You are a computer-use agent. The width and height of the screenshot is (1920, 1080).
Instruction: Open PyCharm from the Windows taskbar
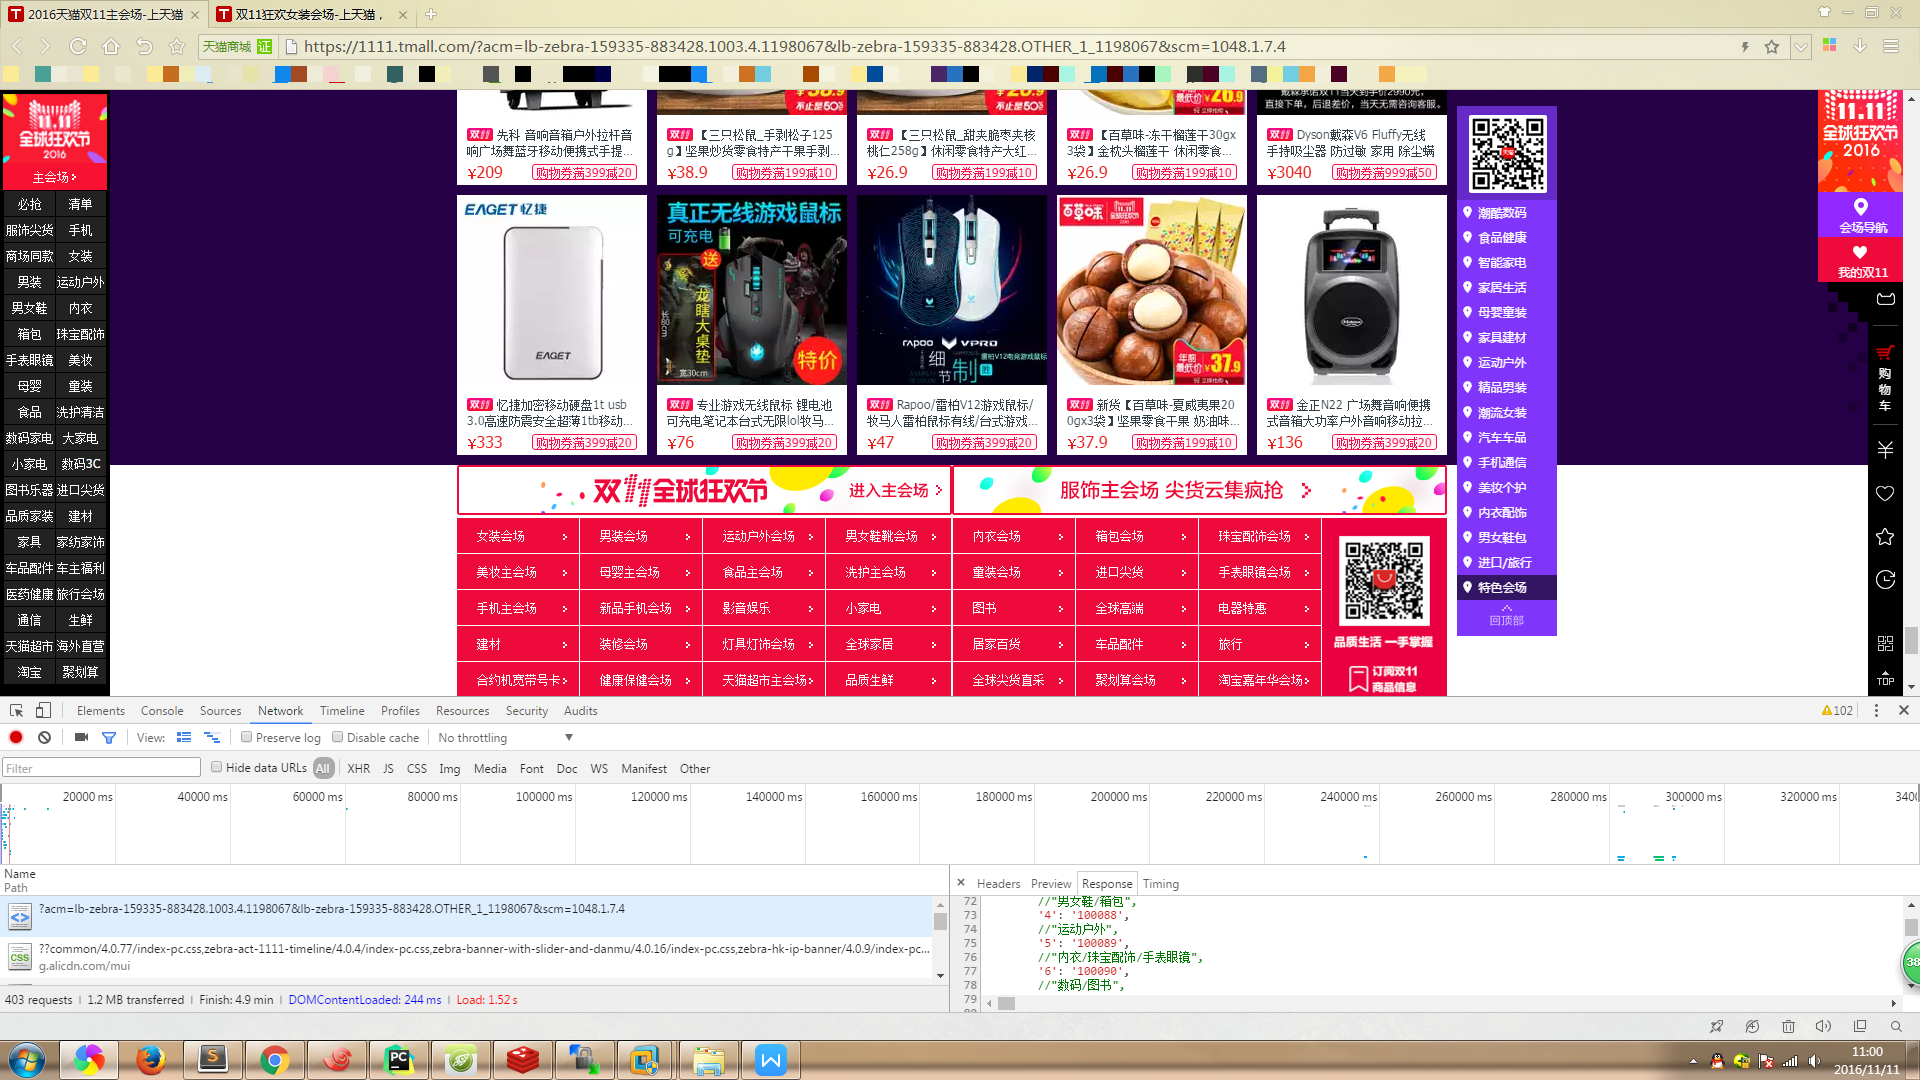tap(399, 1060)
